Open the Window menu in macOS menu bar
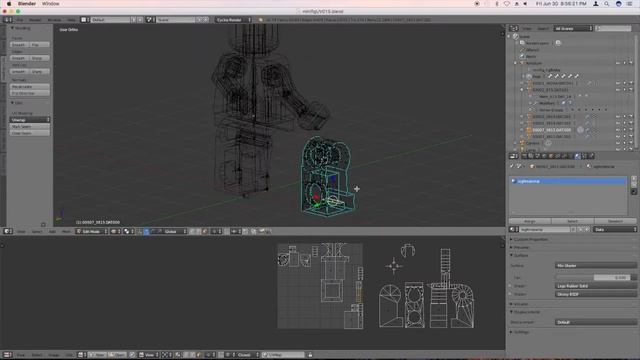640x360 pixels. click(x=51, y=4)
